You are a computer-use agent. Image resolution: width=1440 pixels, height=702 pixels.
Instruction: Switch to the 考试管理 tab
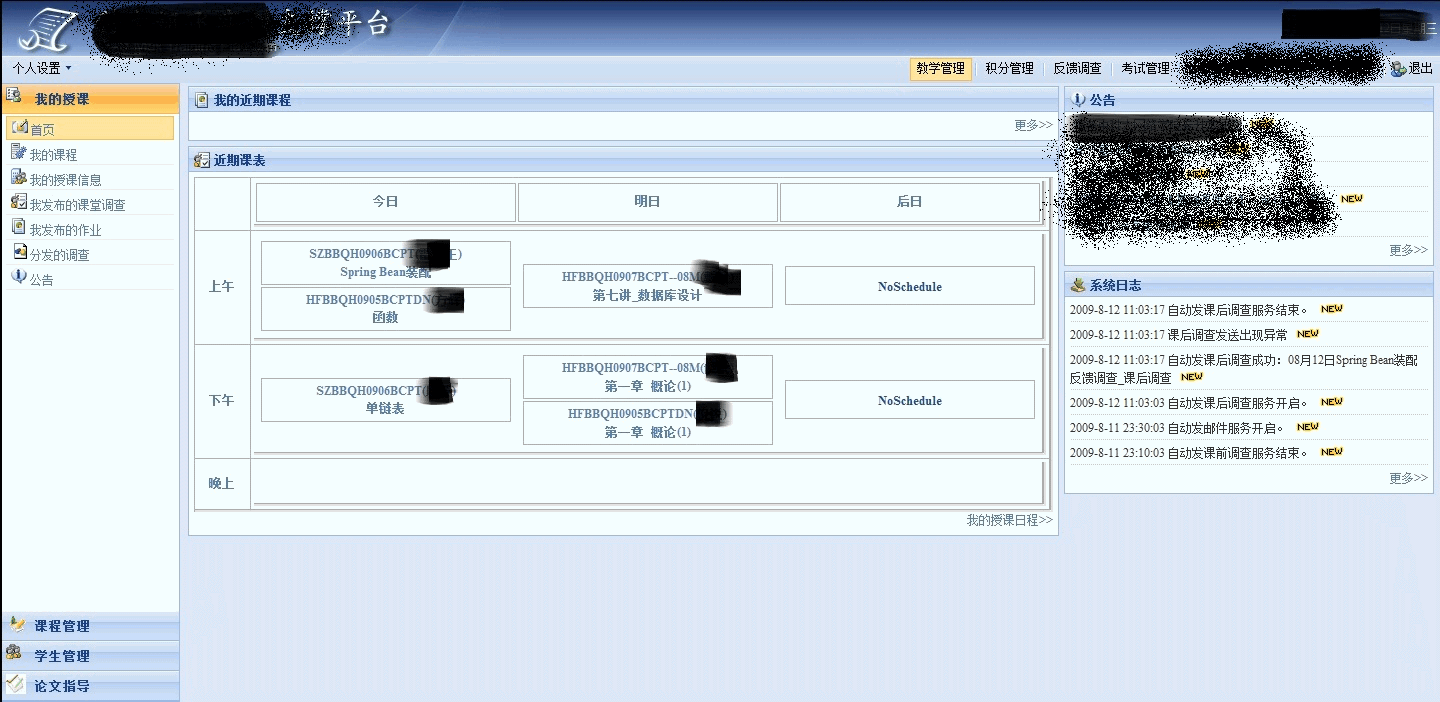pyautogui.click(x=1145, y=69)
